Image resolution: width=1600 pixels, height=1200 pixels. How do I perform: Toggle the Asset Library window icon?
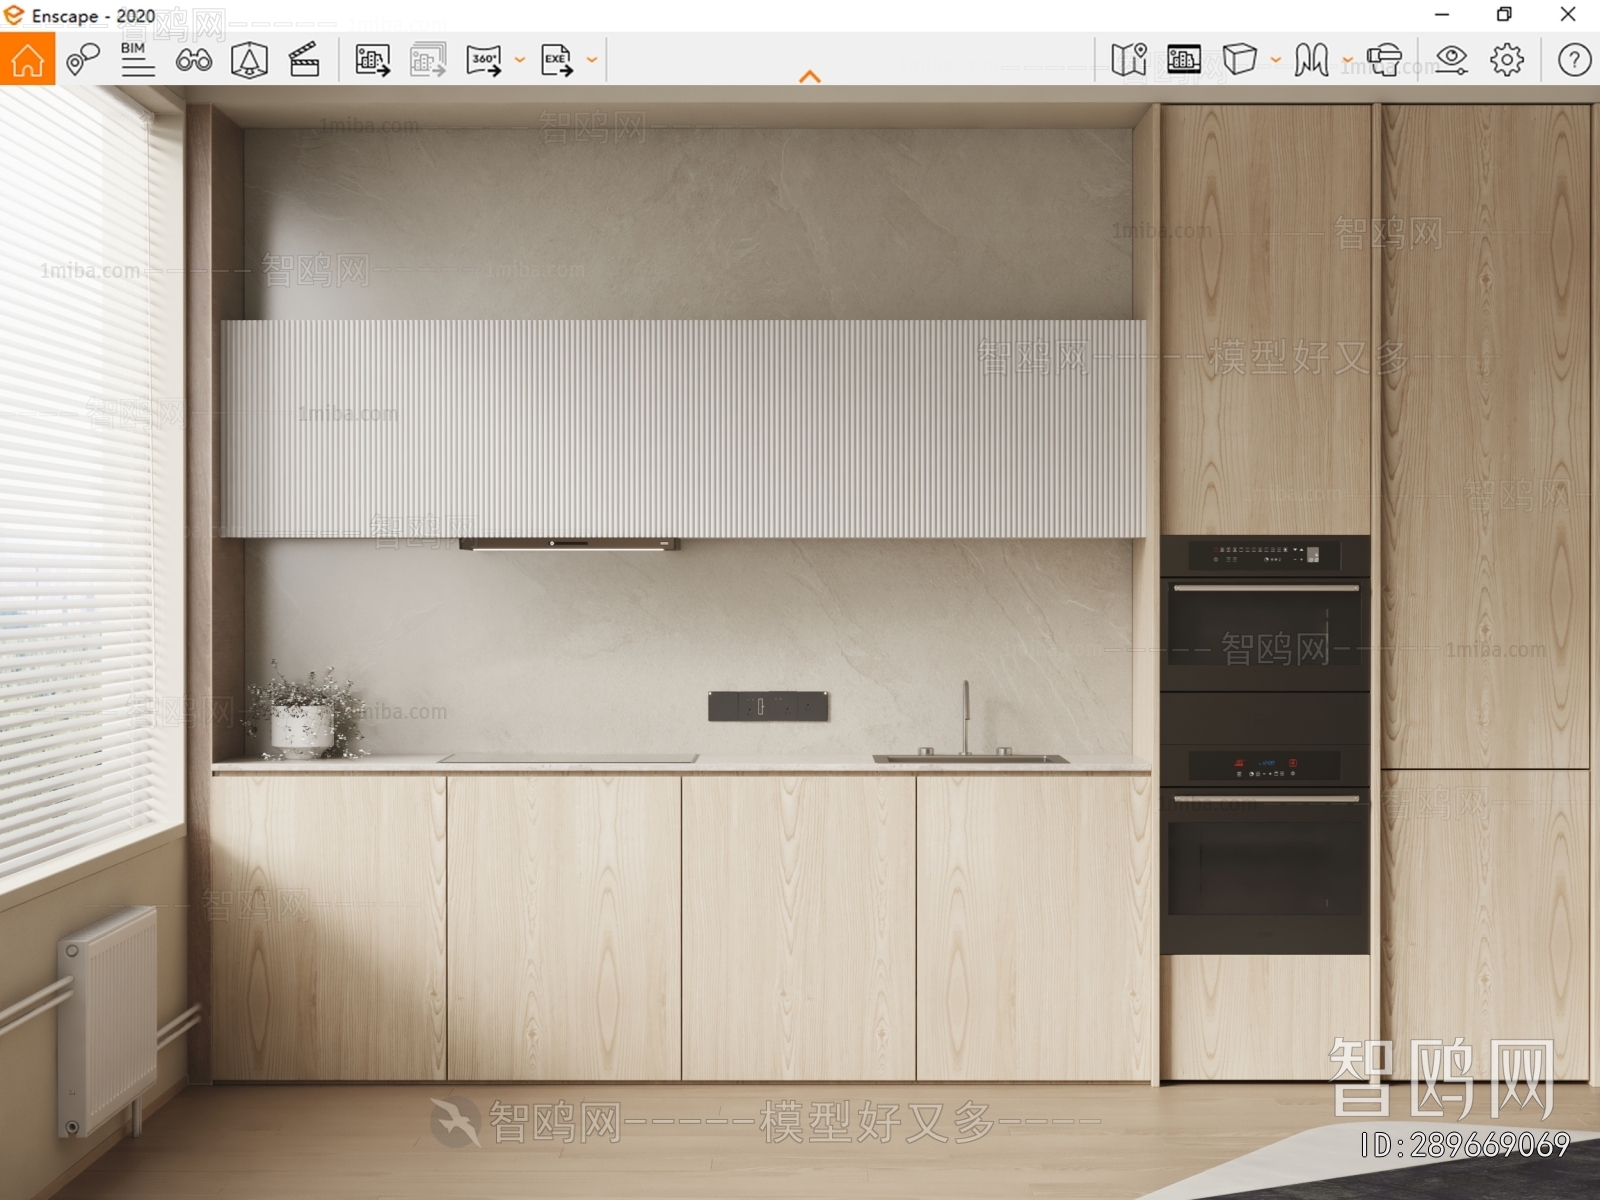pyautogui.click(x=1184, y=60)
